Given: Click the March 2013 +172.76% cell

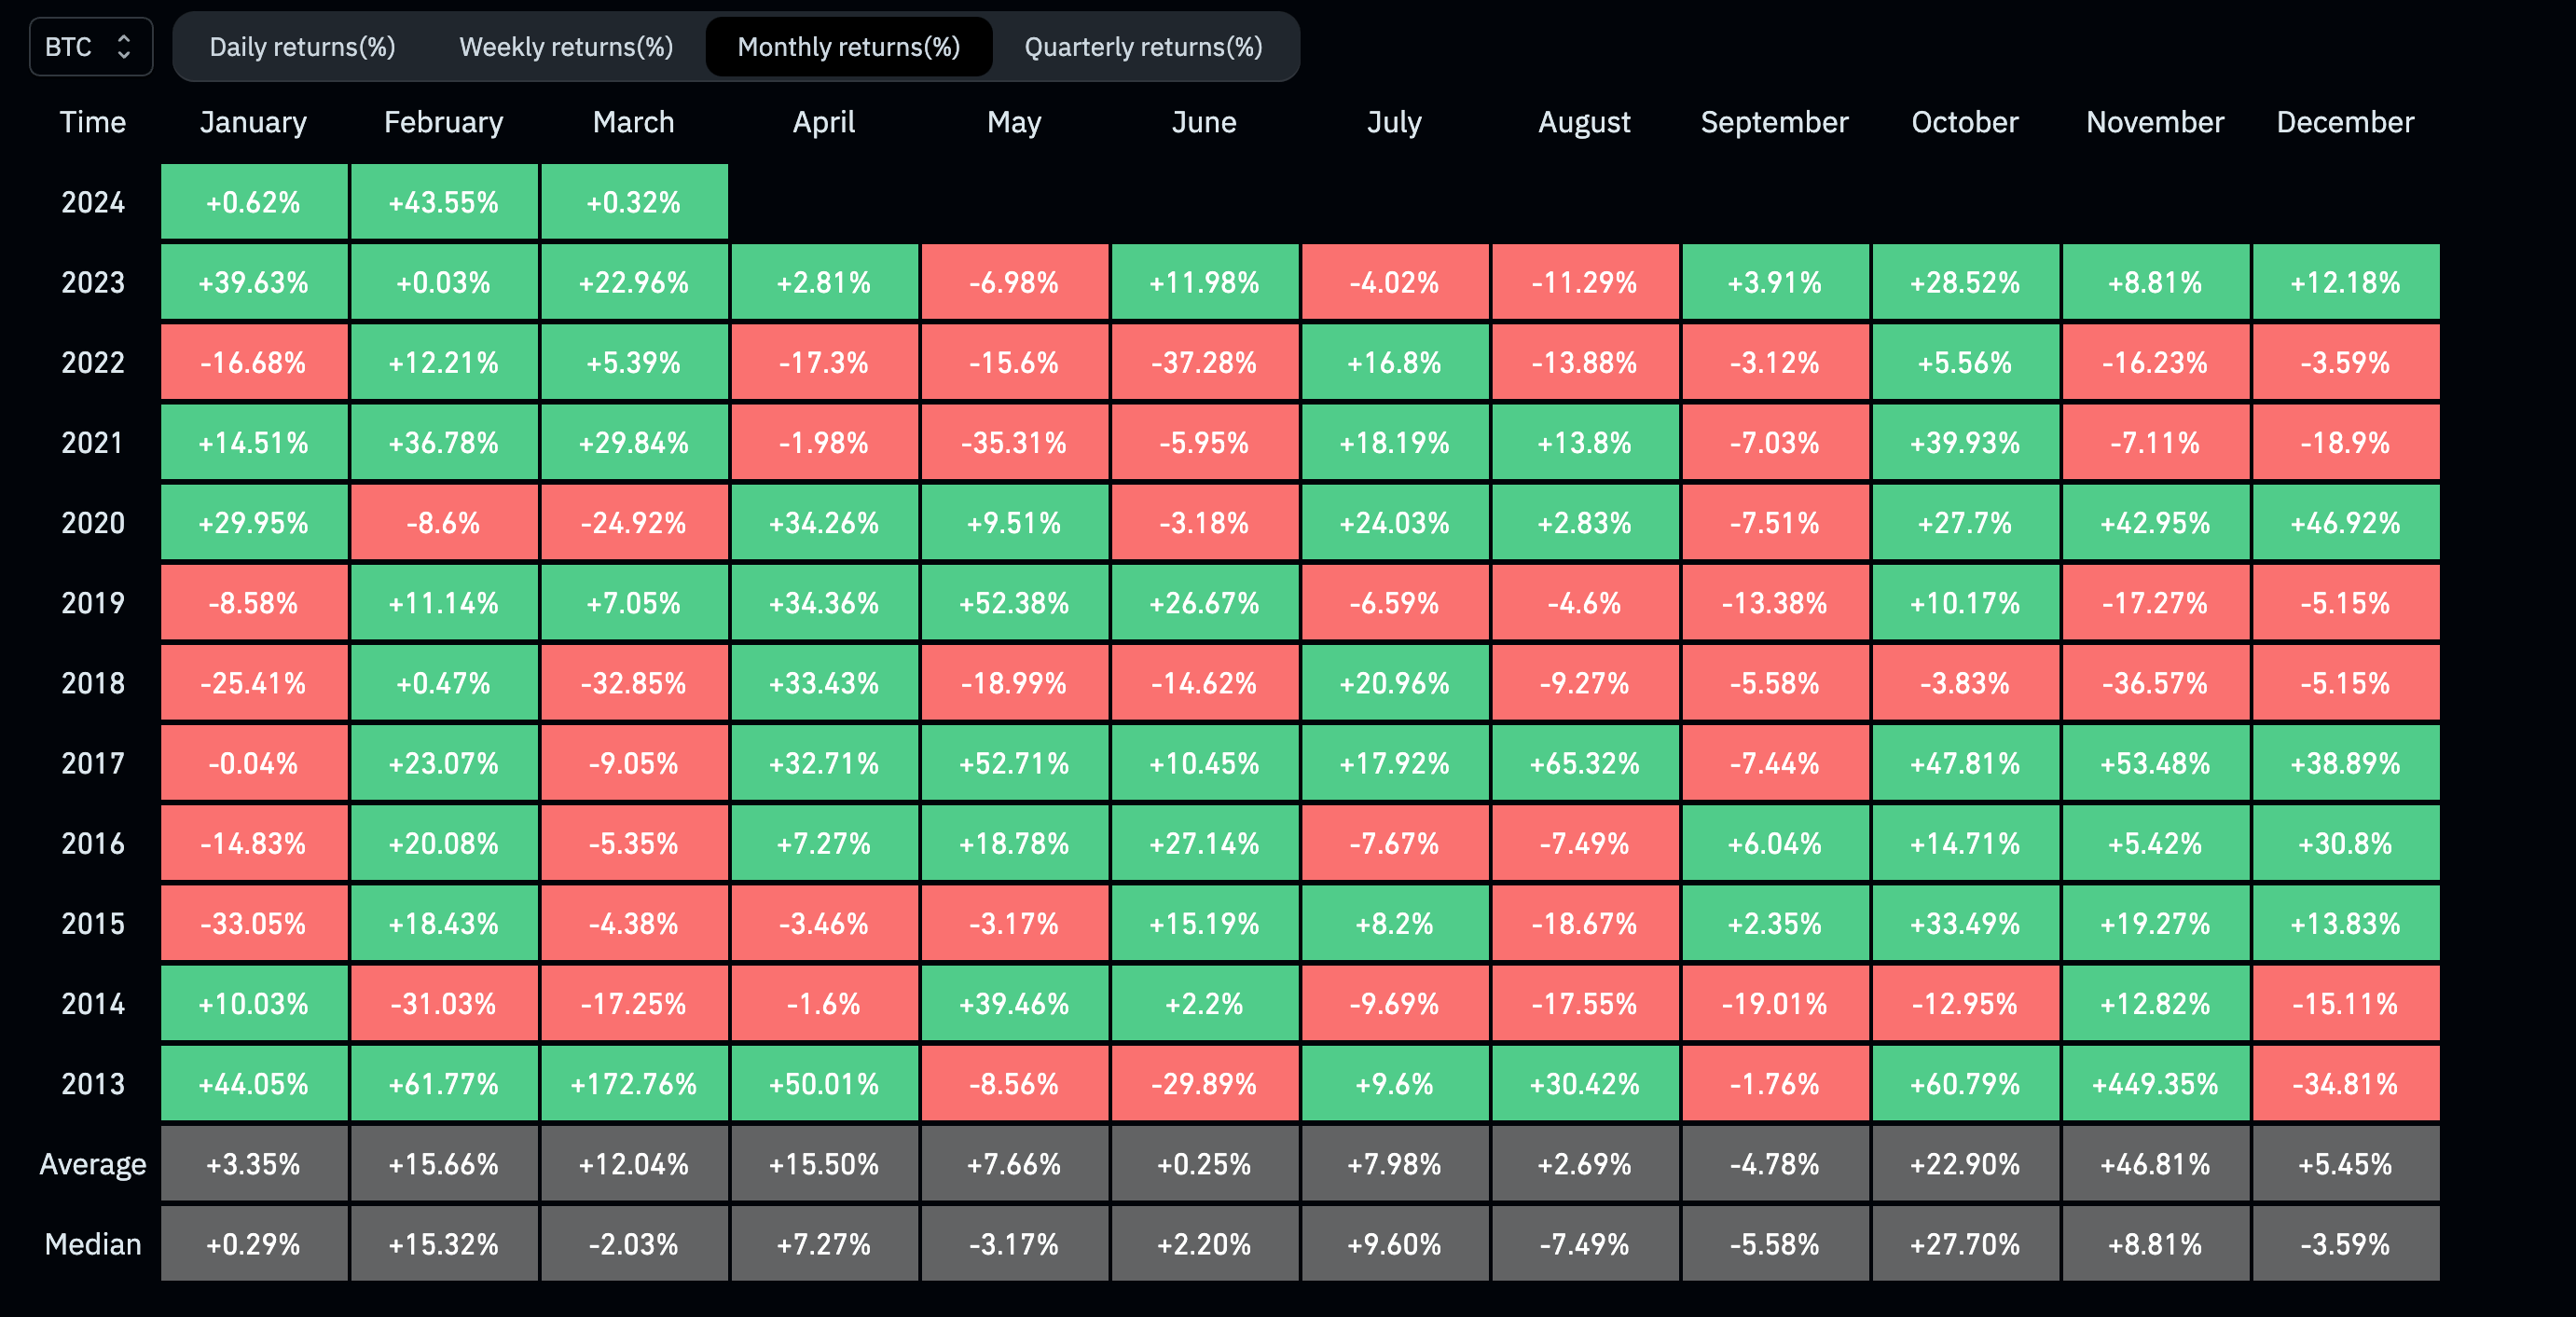Looking at the screenshot, I should click(x=633, y=1084).
